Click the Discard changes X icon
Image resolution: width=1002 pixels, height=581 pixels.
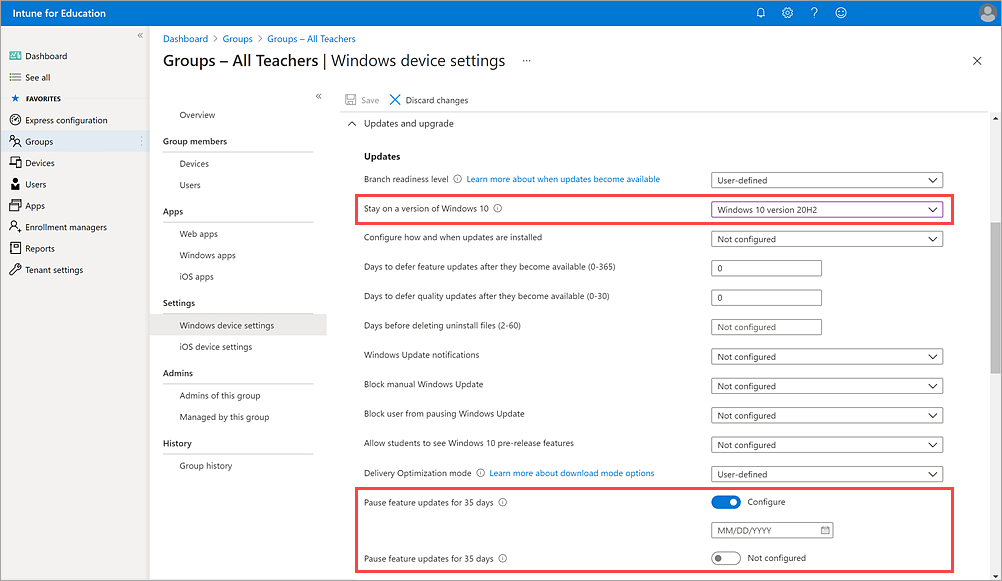click(395, 100)
